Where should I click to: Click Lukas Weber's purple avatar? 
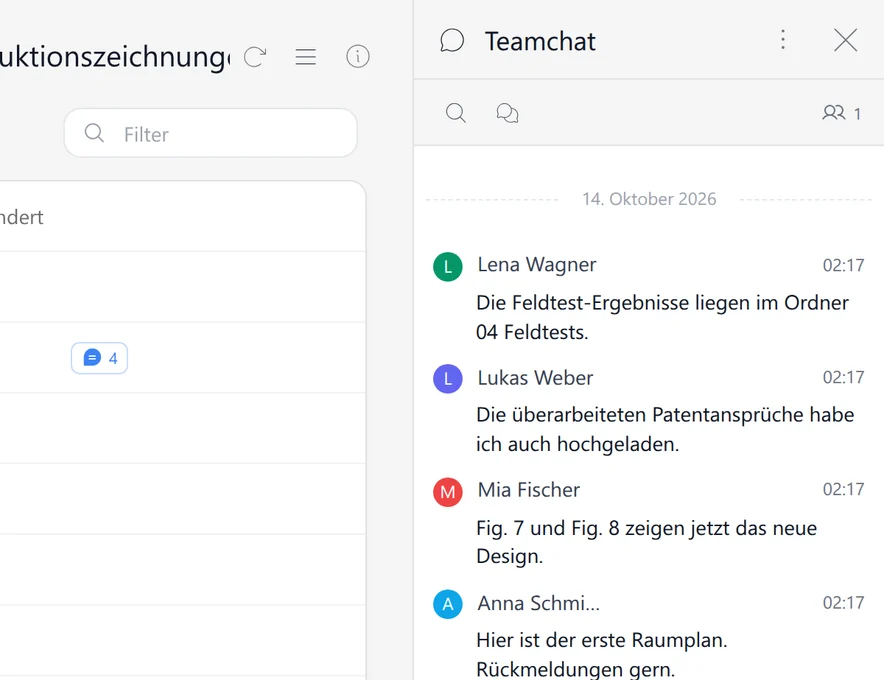448,379
